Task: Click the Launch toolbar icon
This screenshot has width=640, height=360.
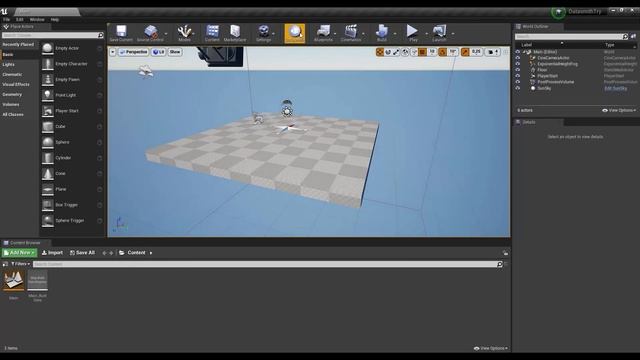Action: pyautogui.click(x=439, y=33)
